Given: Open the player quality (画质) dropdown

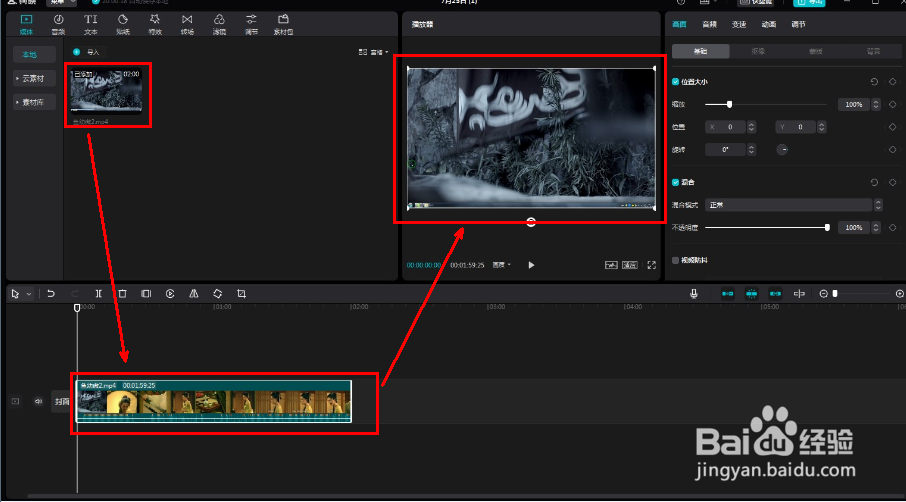Looking at the screenshot, I should tap(502, 265).
